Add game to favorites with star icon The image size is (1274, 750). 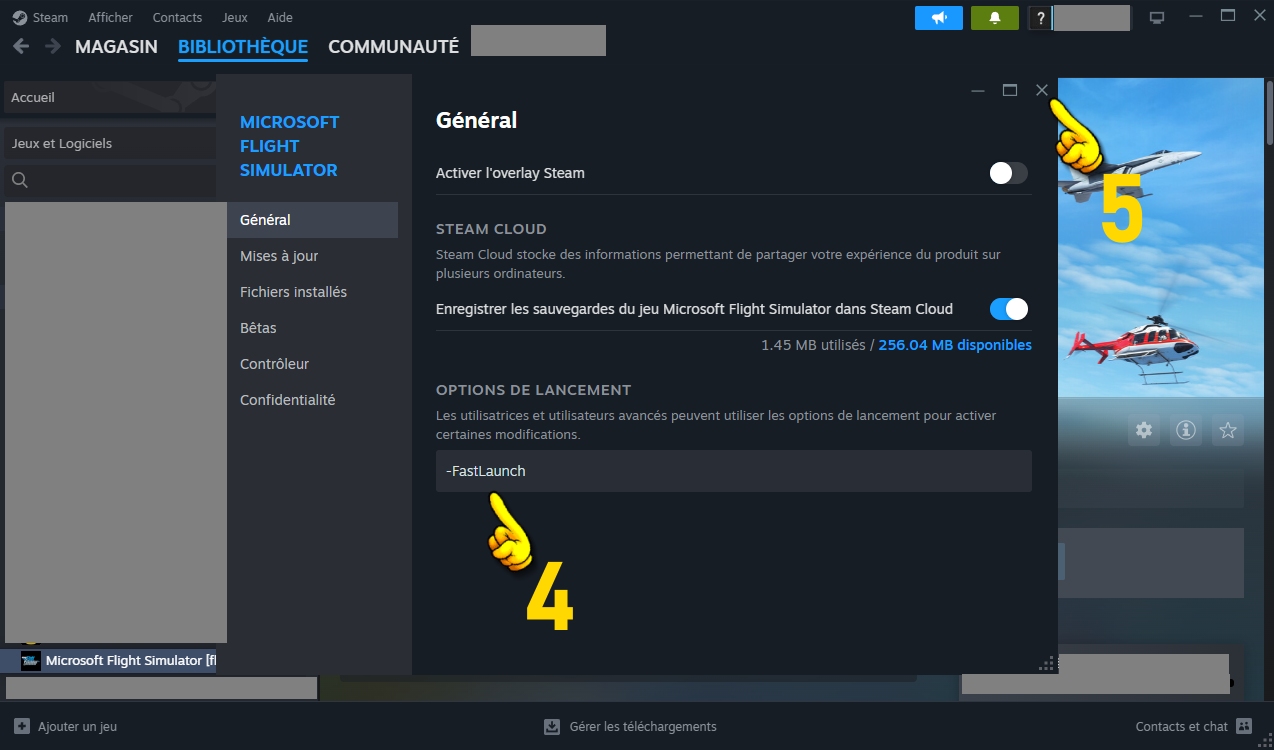1228,430
